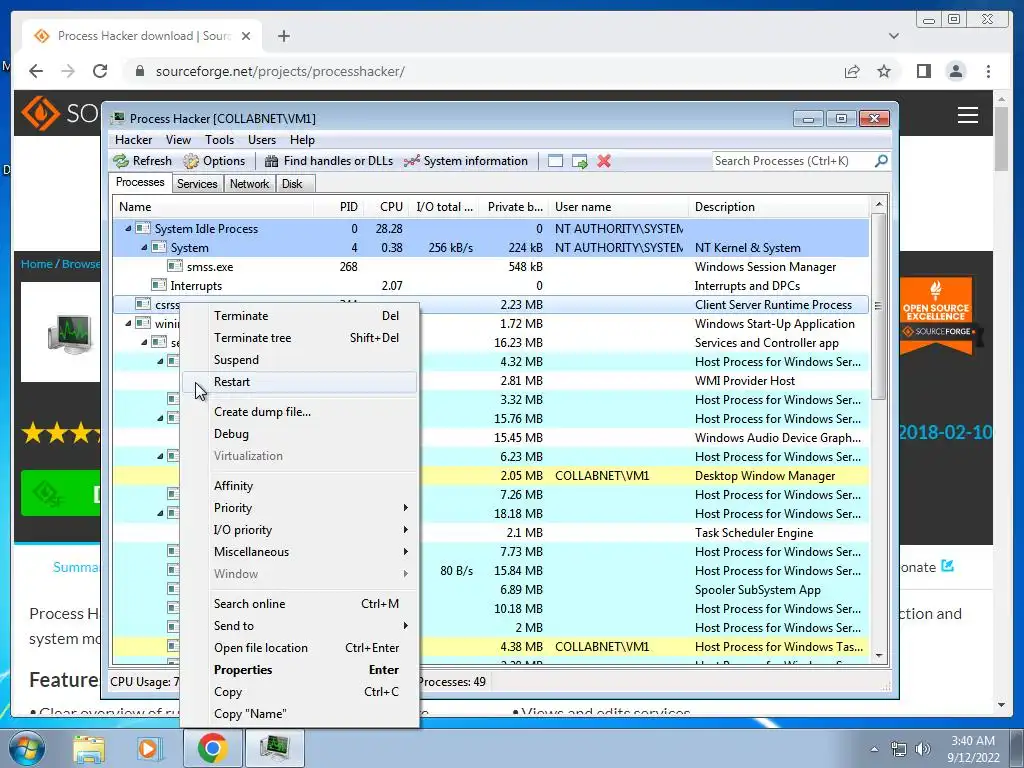The image size is (1024, 768).
Task: Click Chrome share page icon
Action: tap(852, 71)
